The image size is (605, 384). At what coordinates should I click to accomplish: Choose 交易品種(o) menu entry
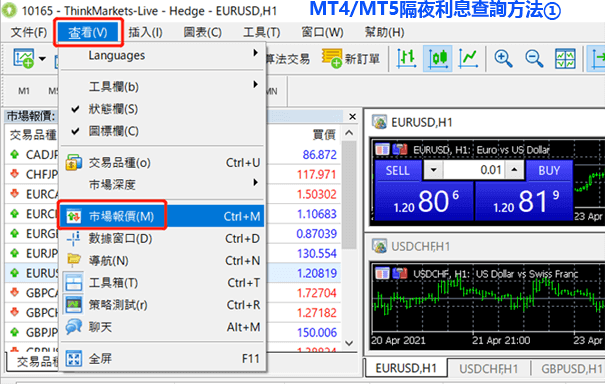[162, 163]
